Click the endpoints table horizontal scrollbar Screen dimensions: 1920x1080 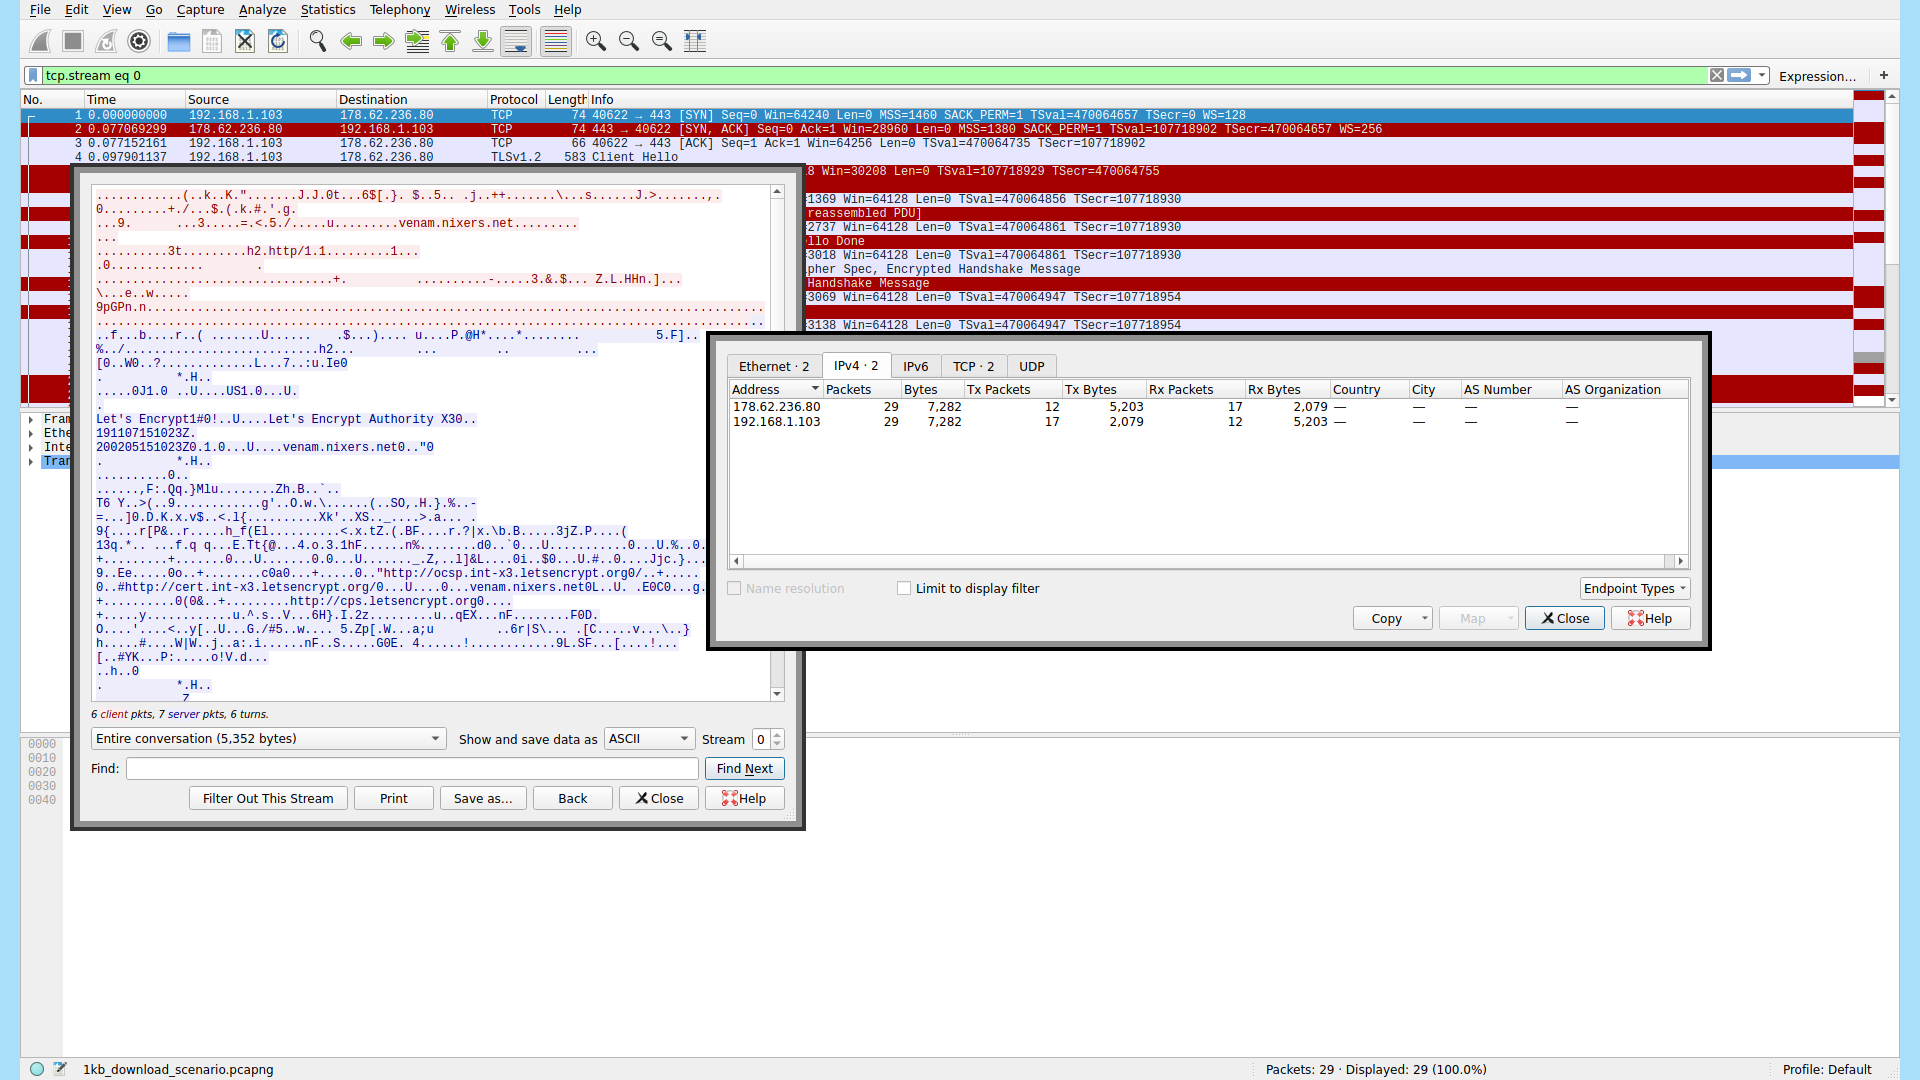pyautogui.click(x=1208, y=561)
